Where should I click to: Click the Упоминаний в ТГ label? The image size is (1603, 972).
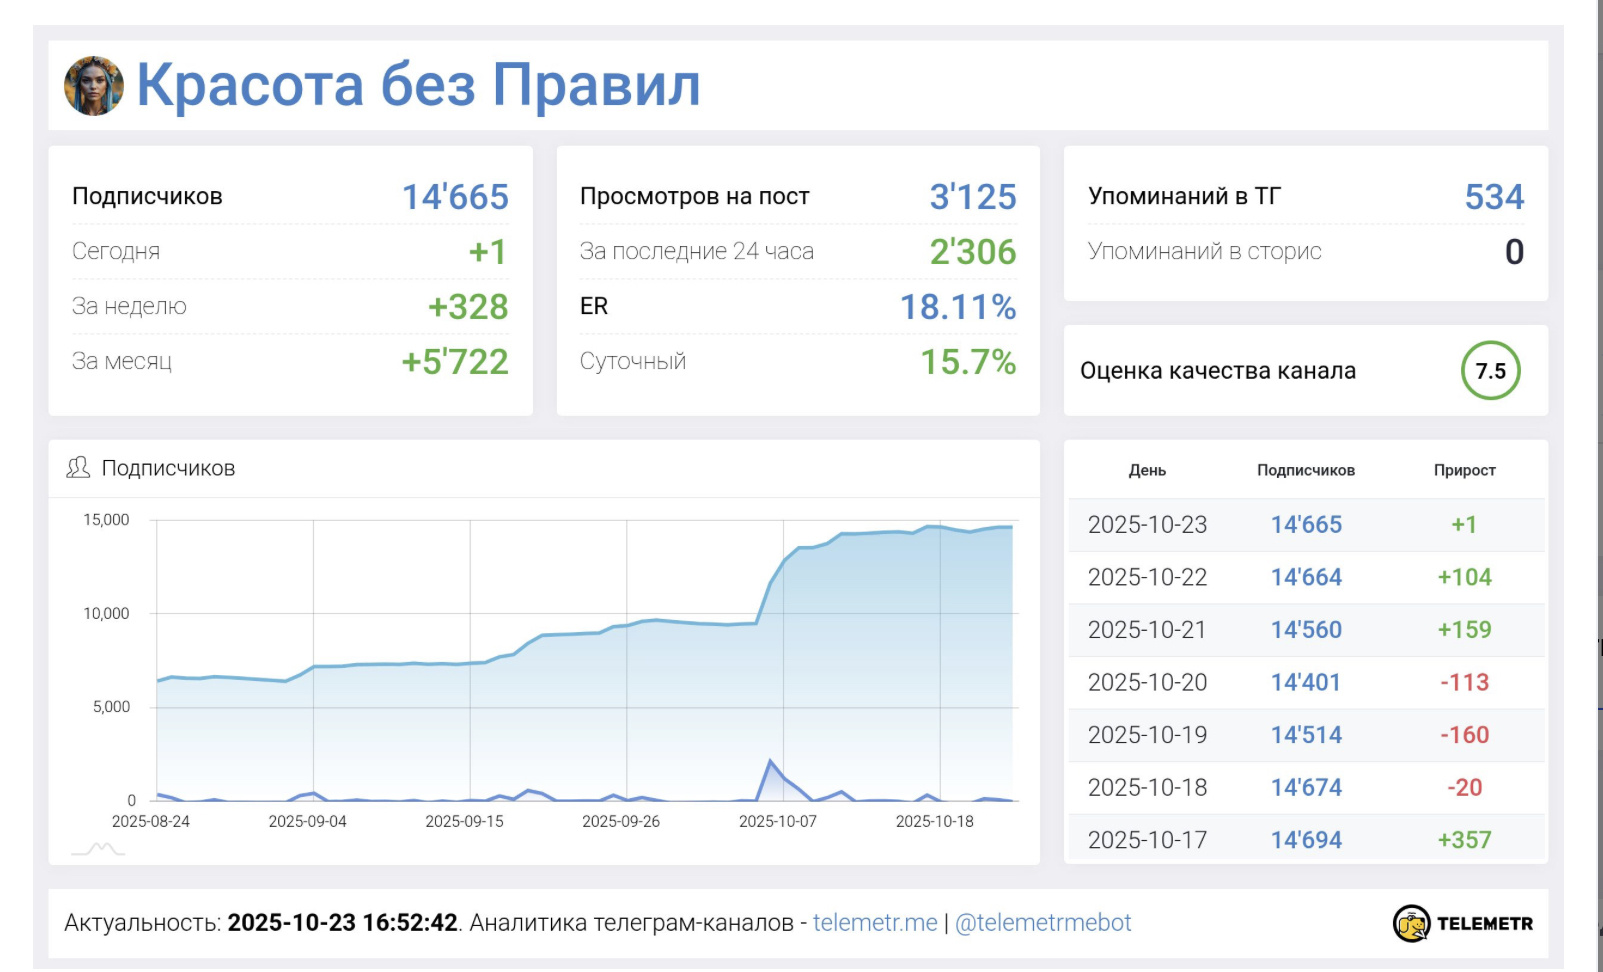[x=1184, y=196]
